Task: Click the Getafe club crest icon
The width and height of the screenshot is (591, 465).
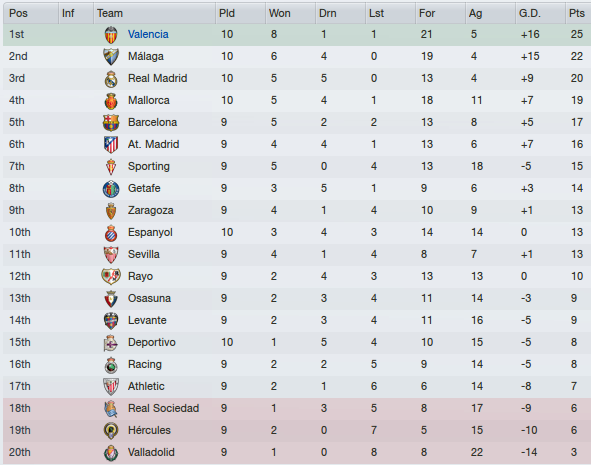Action: 111,189
